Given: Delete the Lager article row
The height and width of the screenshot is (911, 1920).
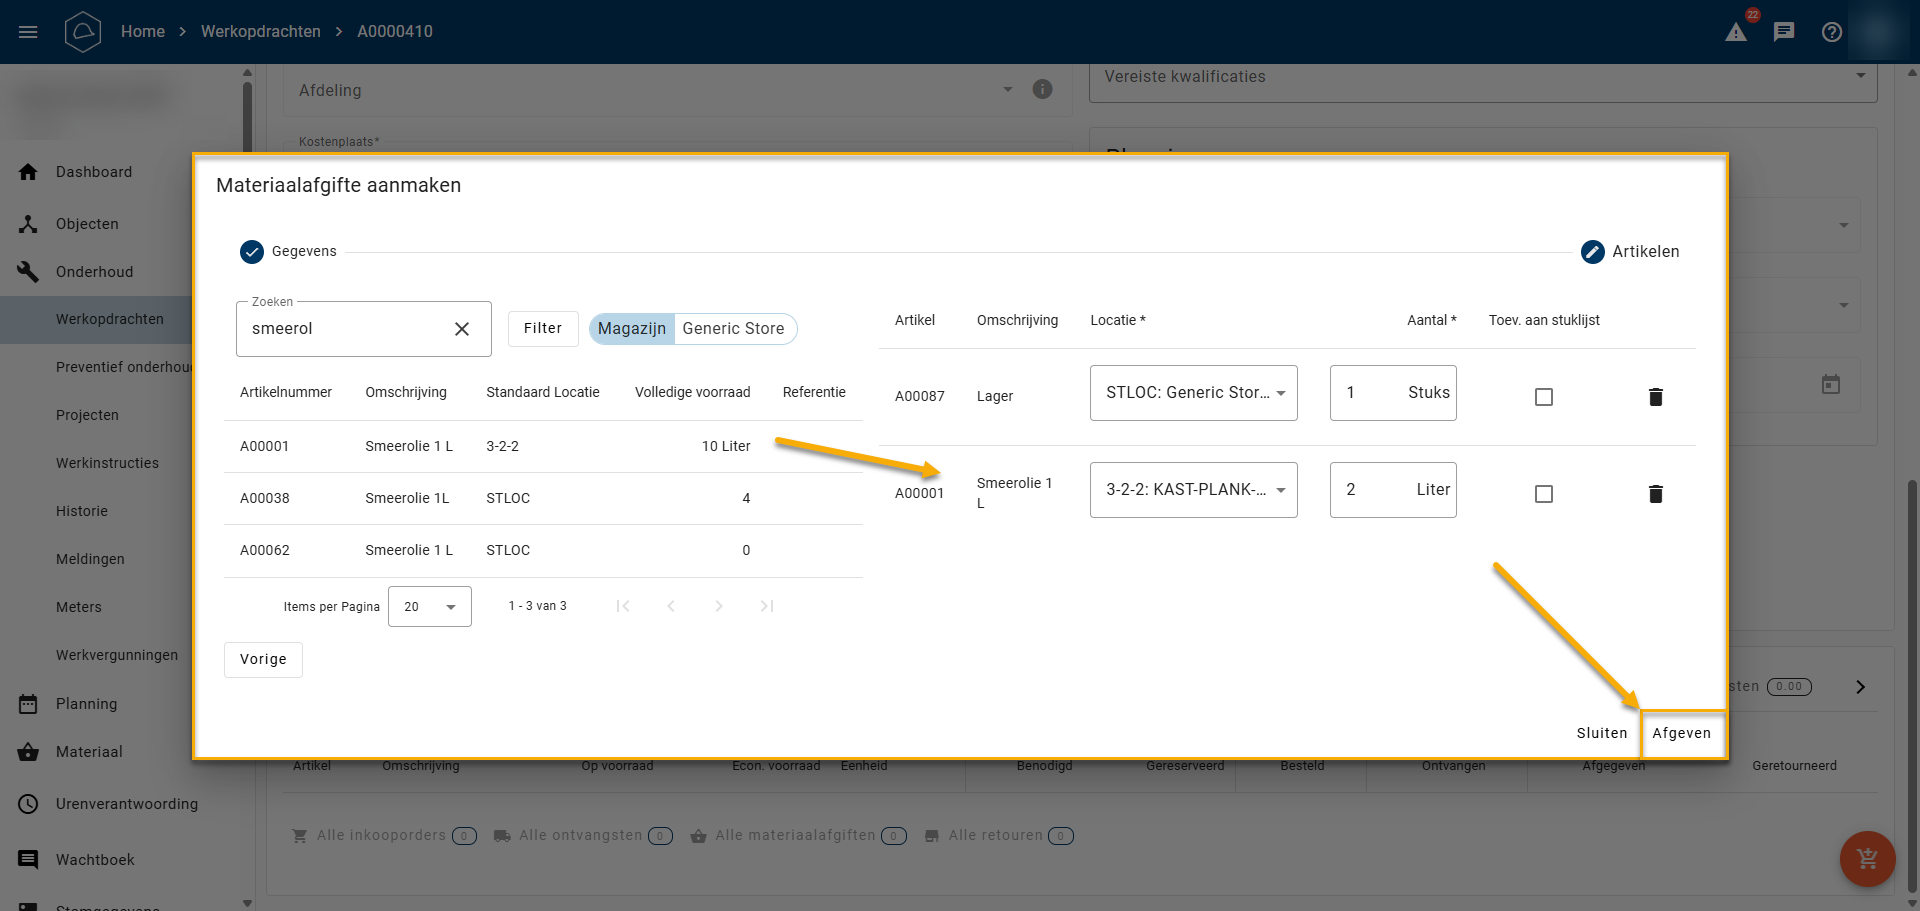Looking at the screenshot, I should 1655,397.
